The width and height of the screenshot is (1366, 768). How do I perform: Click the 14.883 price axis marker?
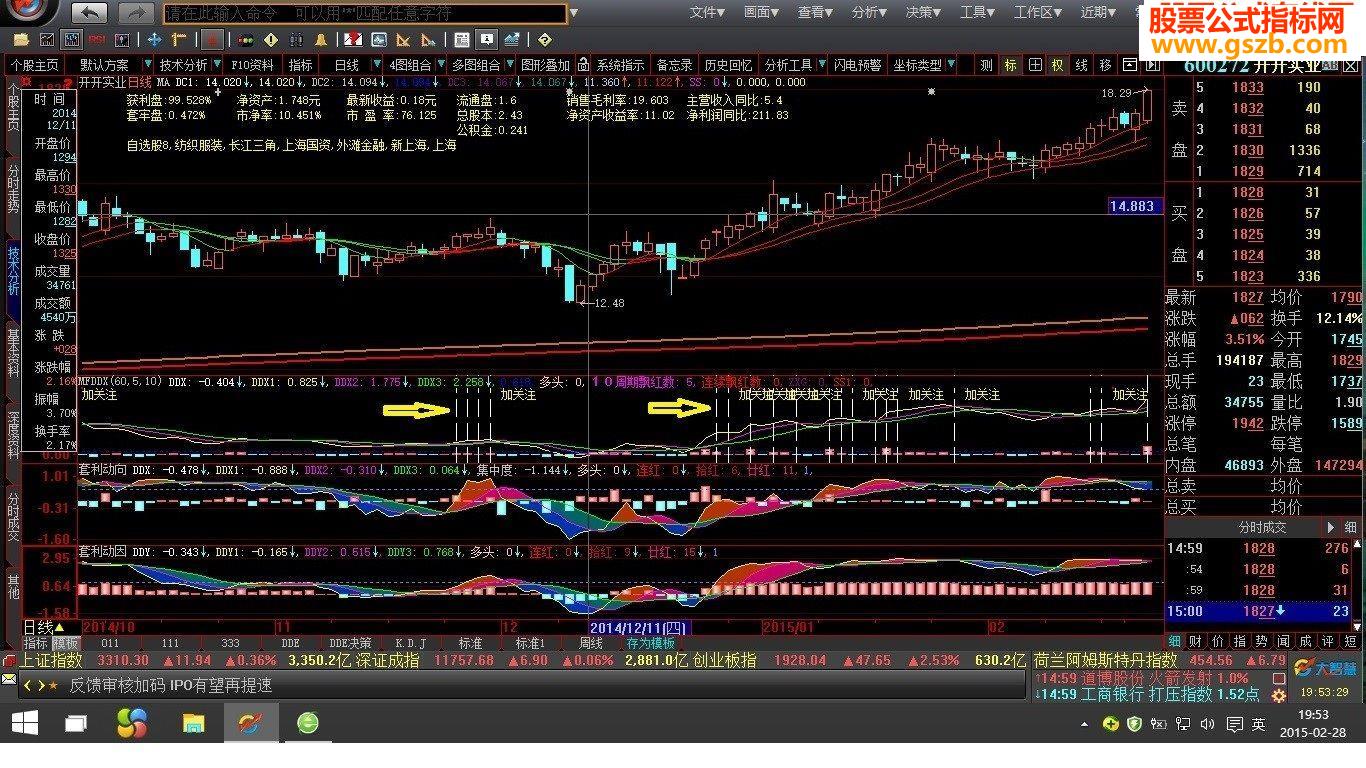coord(1136,206)
